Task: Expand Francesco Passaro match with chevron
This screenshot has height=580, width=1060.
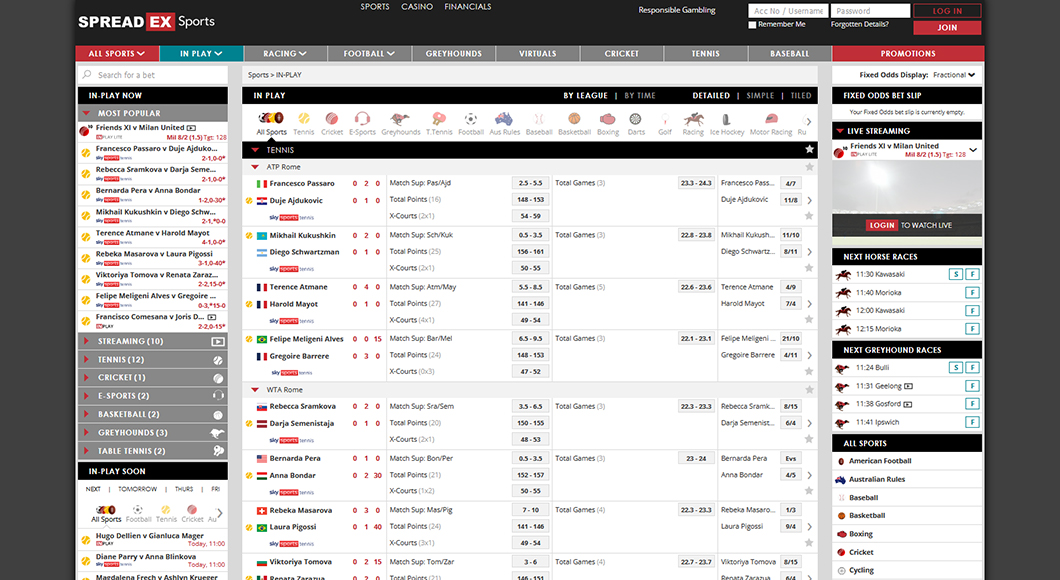Action: click(809, 200)
